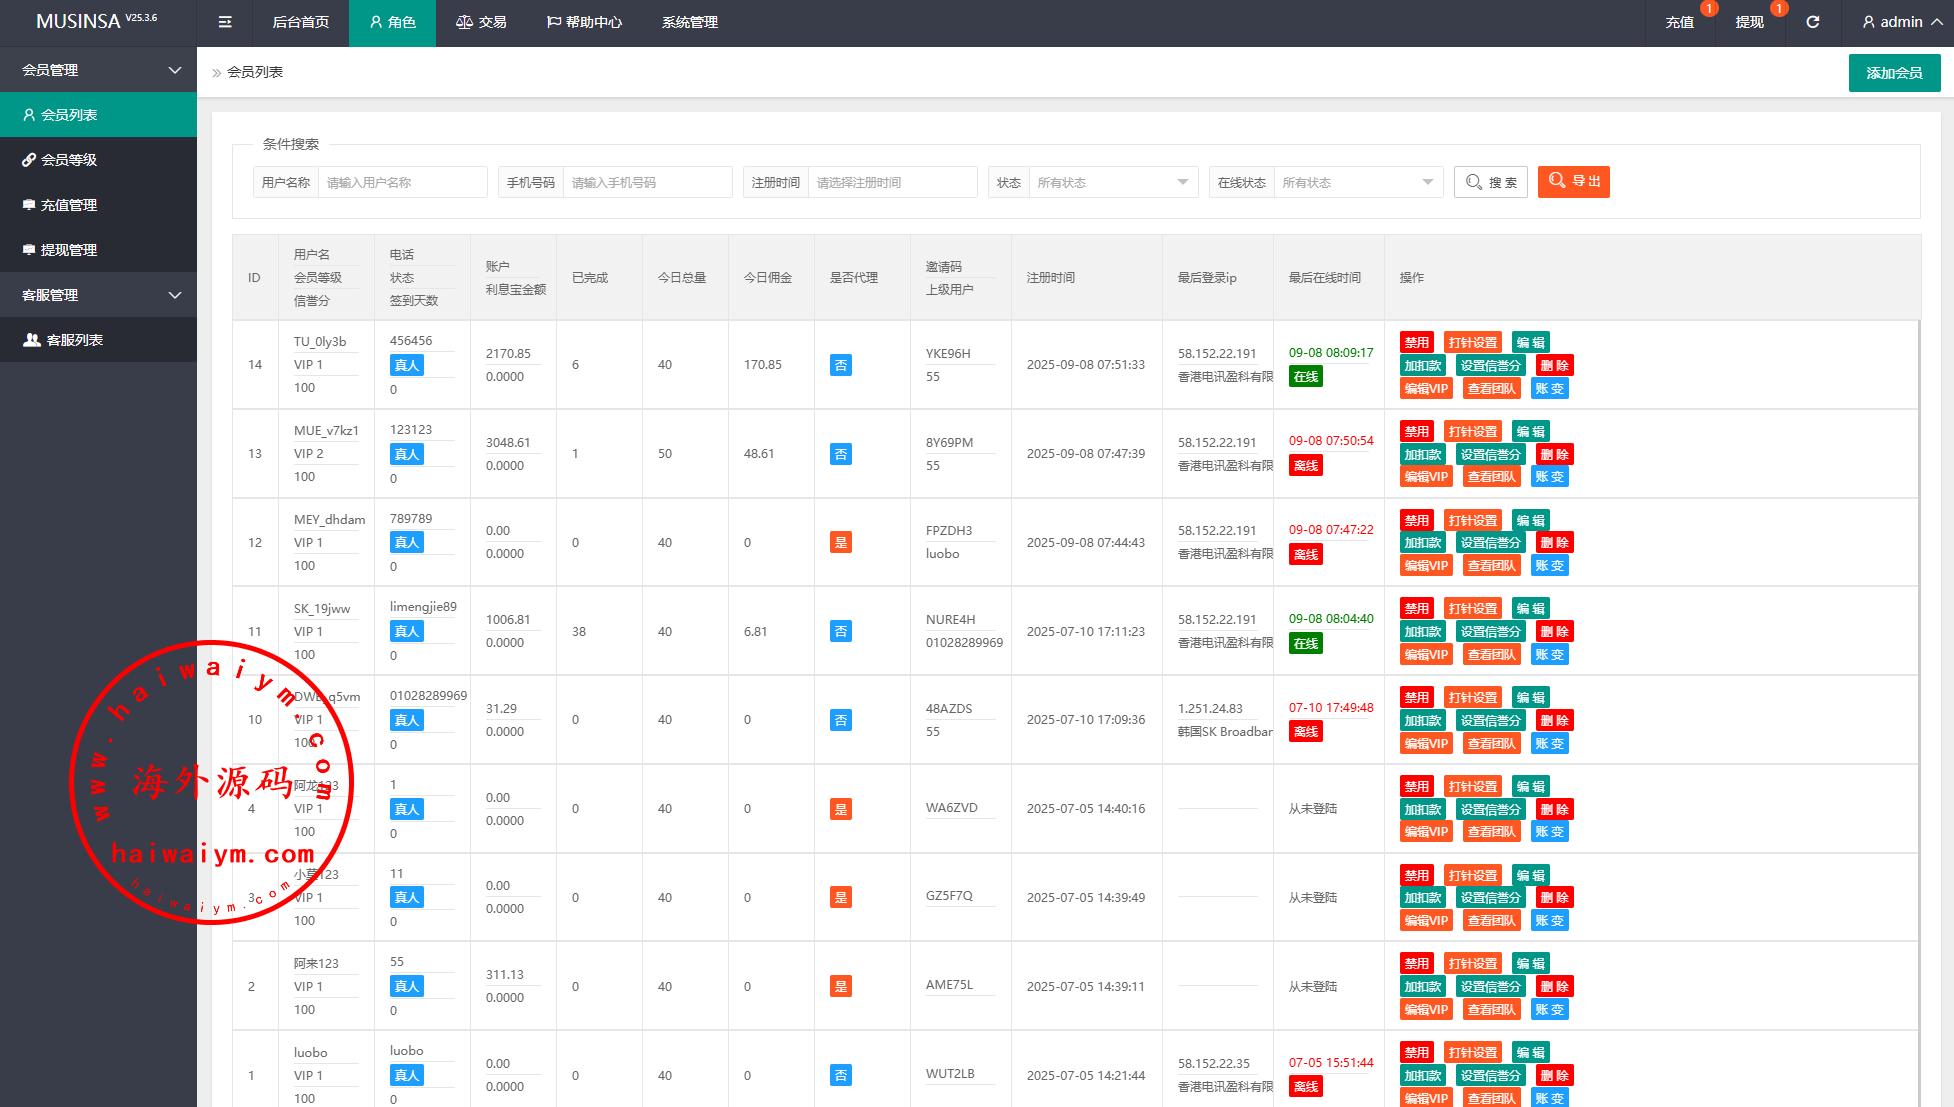Click the 充值 recharge notification item
Image resolution: width=1954 pixels, height=1107 pixels.
(1680, 22)
